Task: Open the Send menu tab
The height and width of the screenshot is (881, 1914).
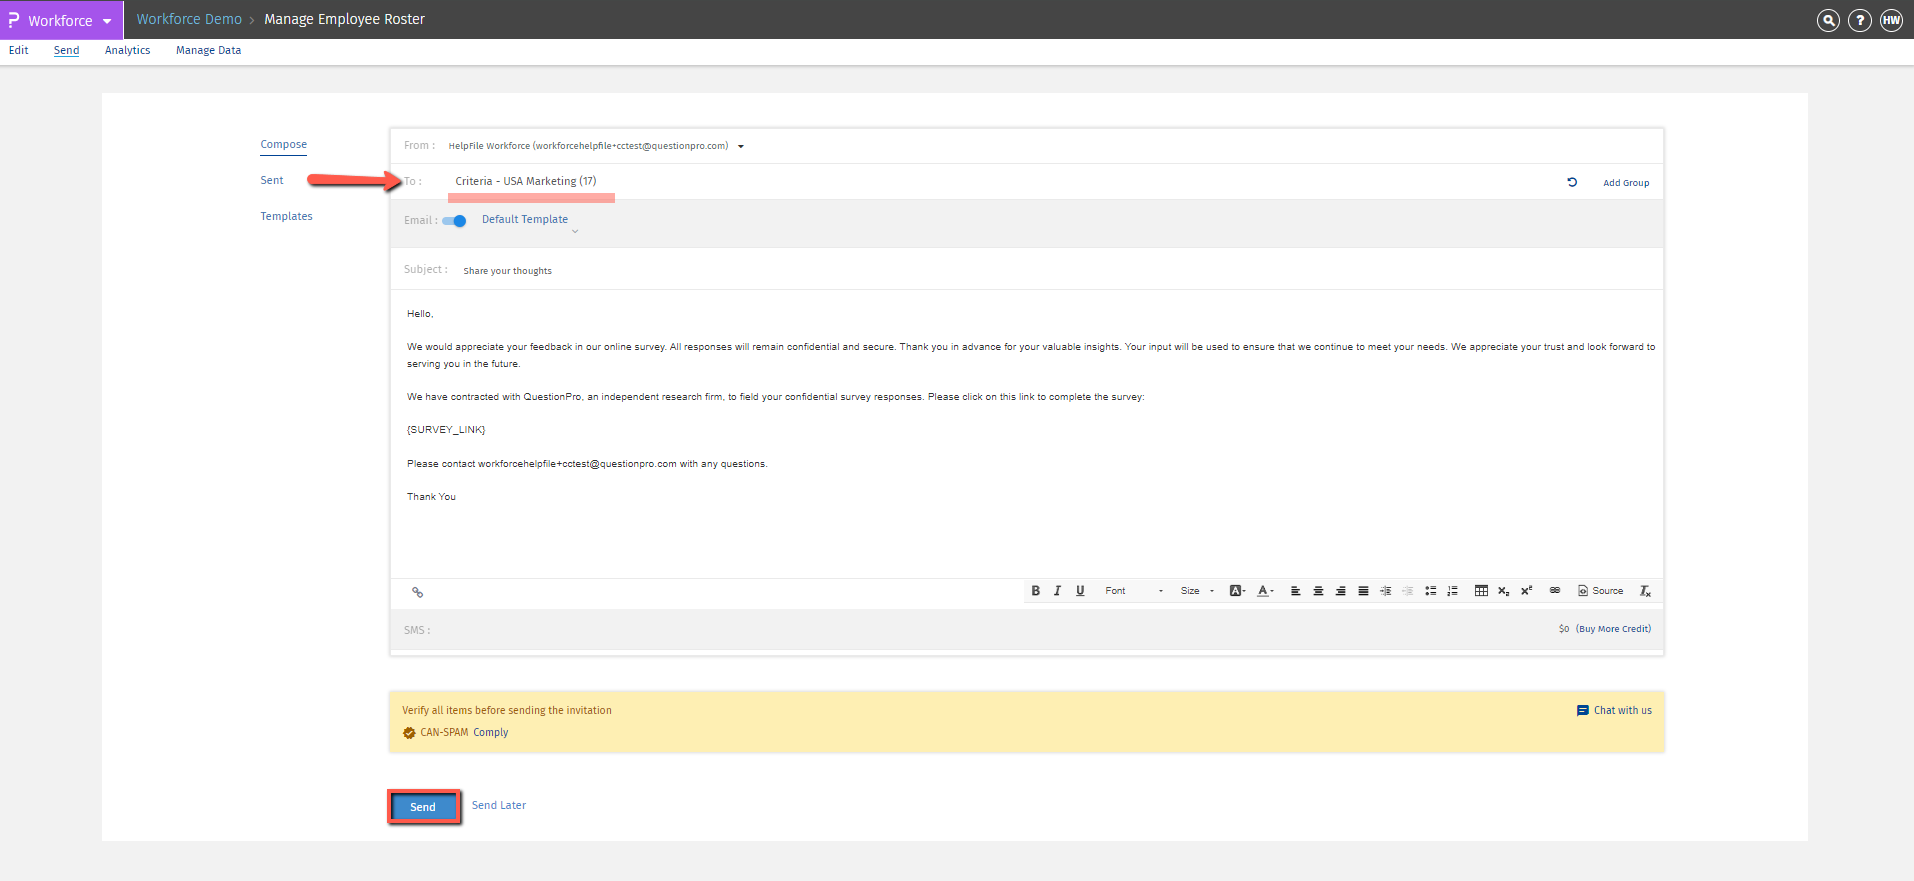Action: coord(66,50)
